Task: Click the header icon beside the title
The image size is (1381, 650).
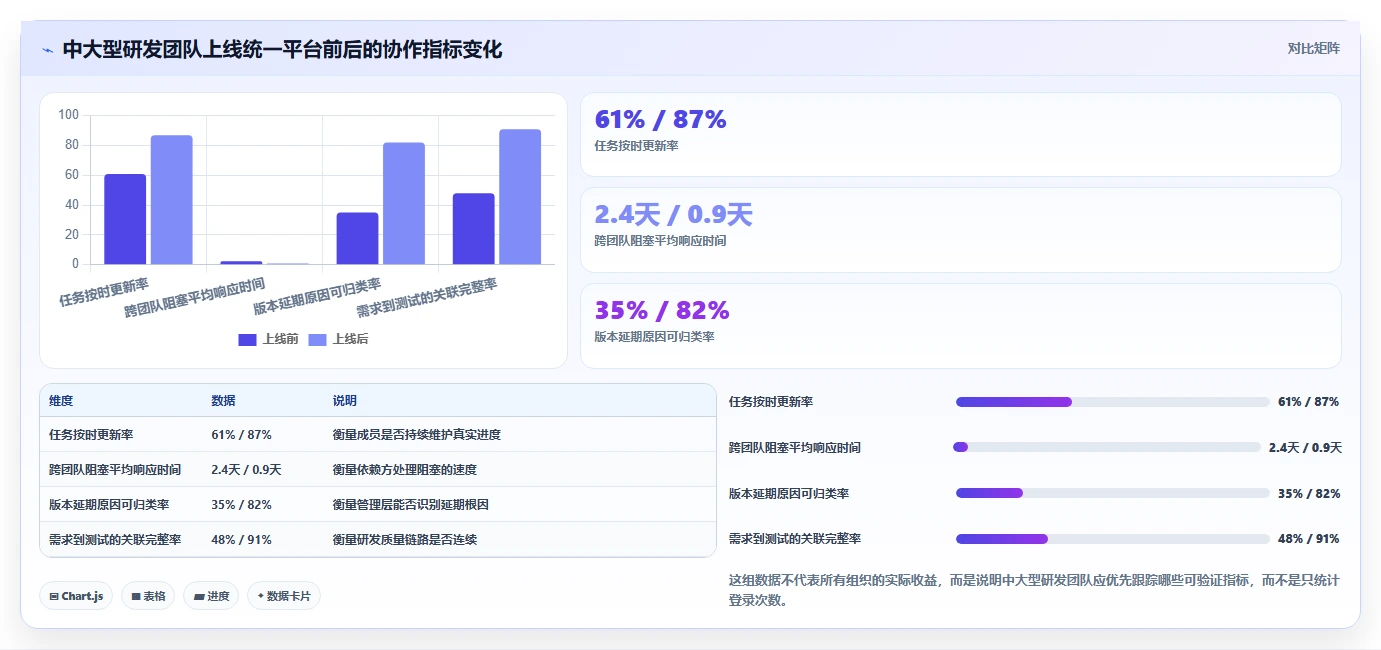Action: coord(47,50)
